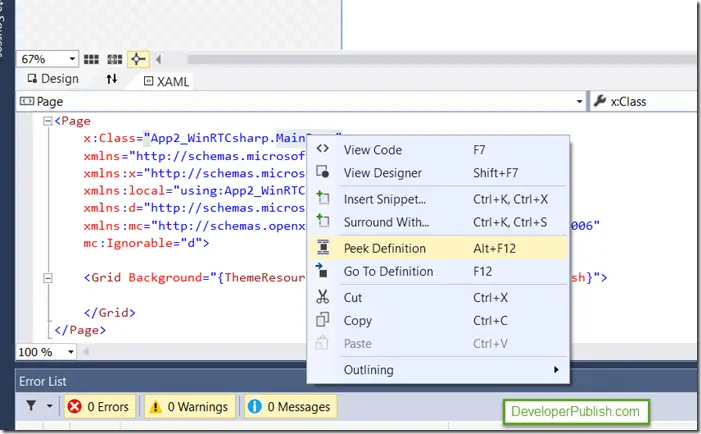Click the Copy pages icon
Viewport: 701px width, 434px height.
coord(322,320)
